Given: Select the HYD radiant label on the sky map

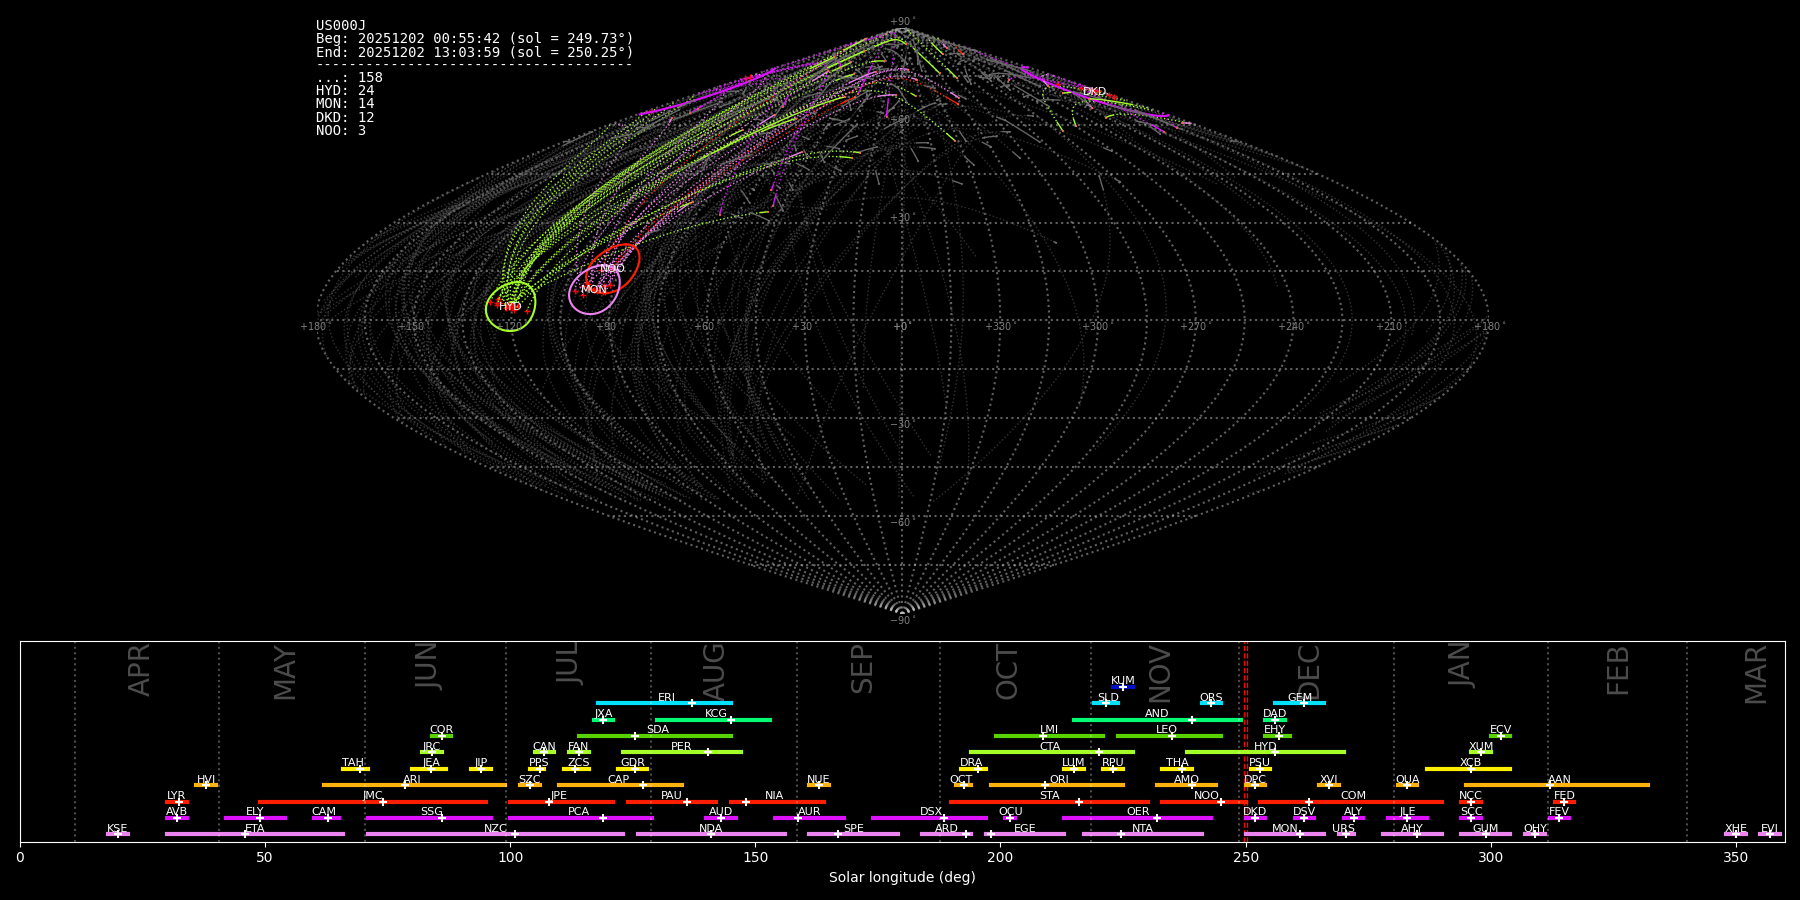Looking at the screenshot, I should click(510, 307).
